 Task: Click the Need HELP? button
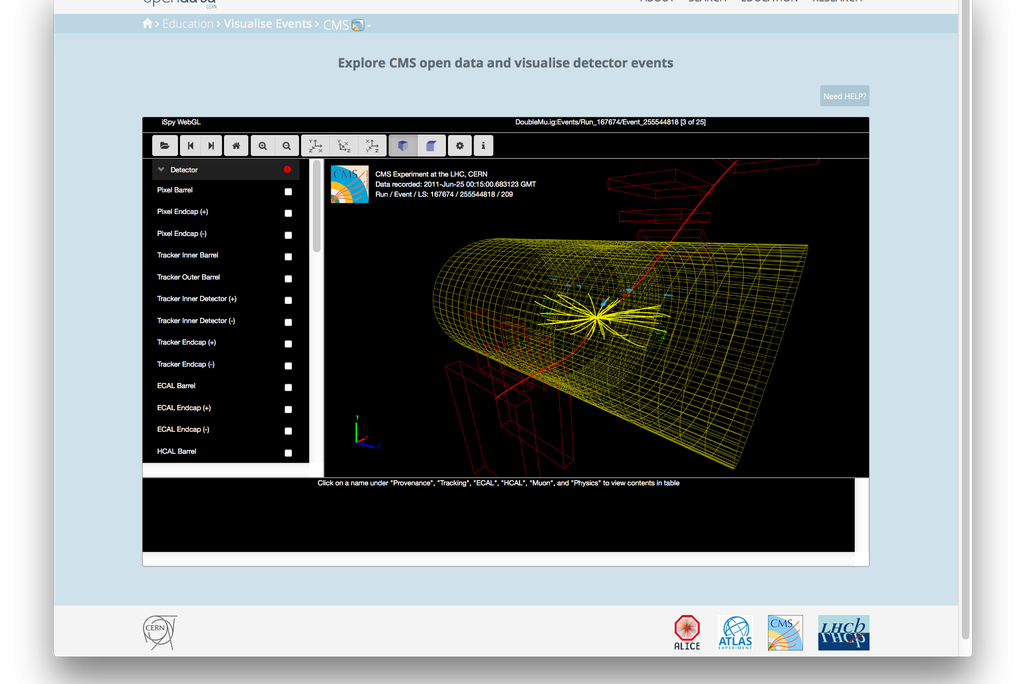point(845,96)
